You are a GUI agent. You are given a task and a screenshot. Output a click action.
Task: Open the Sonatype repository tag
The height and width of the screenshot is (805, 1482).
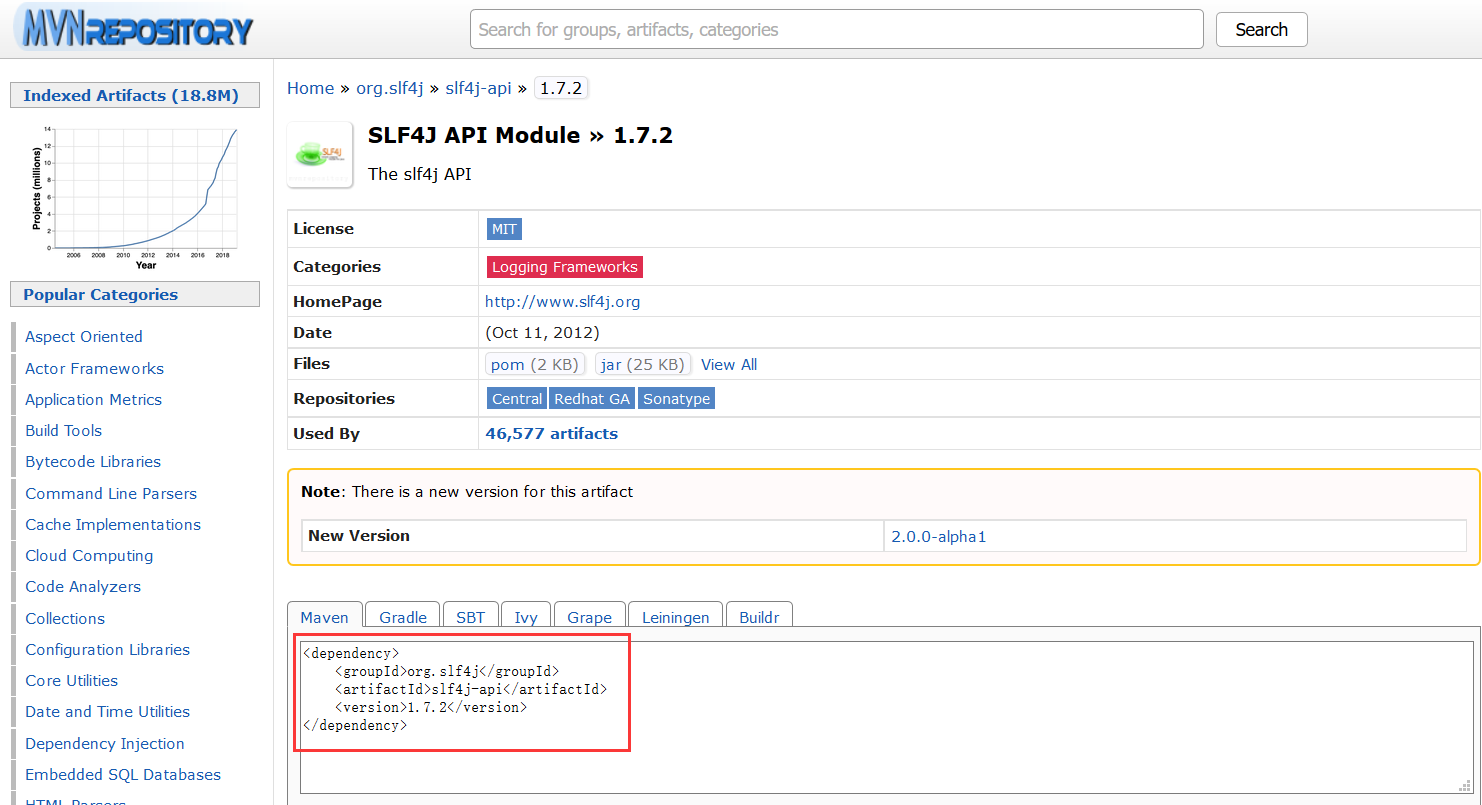(676, 399)
